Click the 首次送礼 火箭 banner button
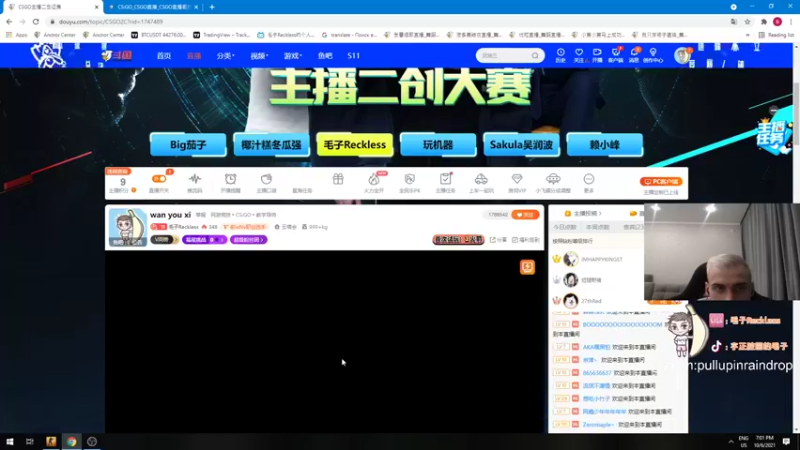Screen dimensions: 800x450 point(458,239)
